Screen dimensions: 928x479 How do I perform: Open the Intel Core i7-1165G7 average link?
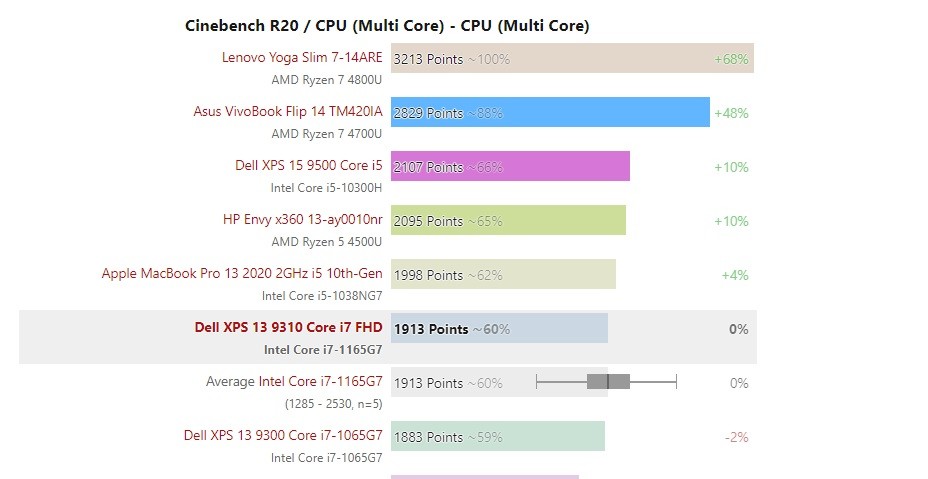(320, 381)
